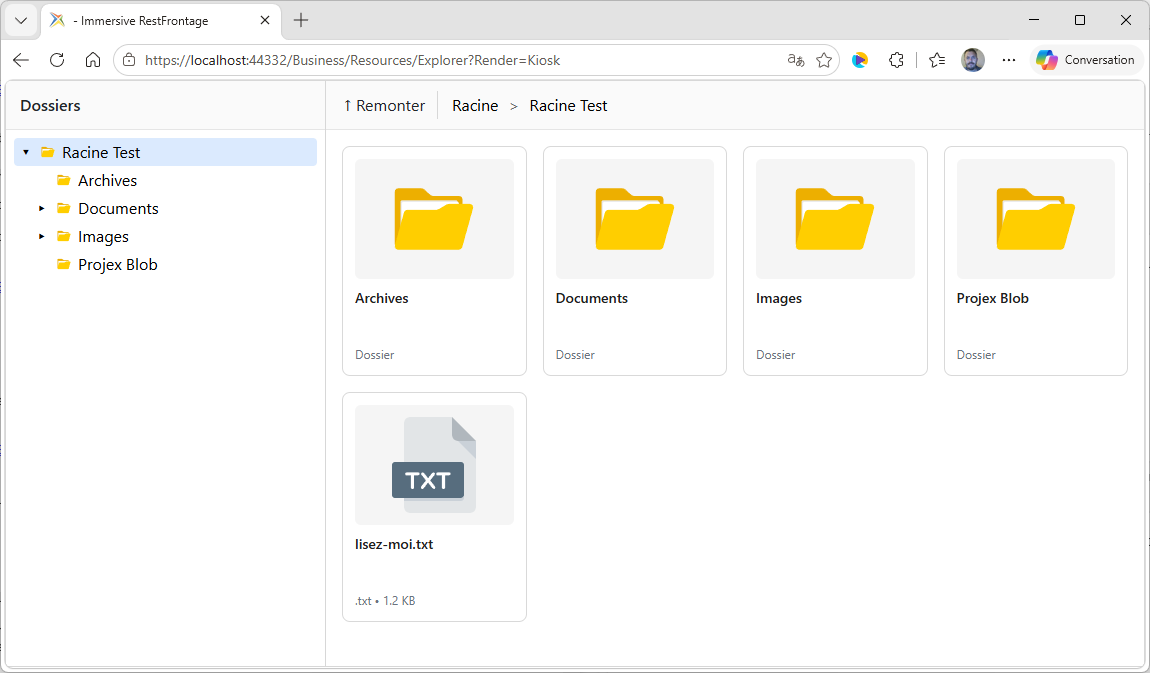Expand the Documents tree node arrow
The image size is (1150, 673).
tap(42, 209)
